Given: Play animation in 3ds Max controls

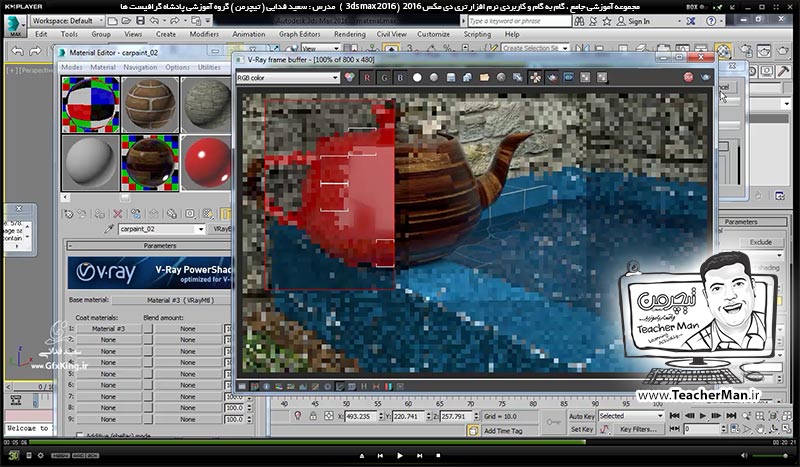Looking at the screenshot, I should coord(703,416).
